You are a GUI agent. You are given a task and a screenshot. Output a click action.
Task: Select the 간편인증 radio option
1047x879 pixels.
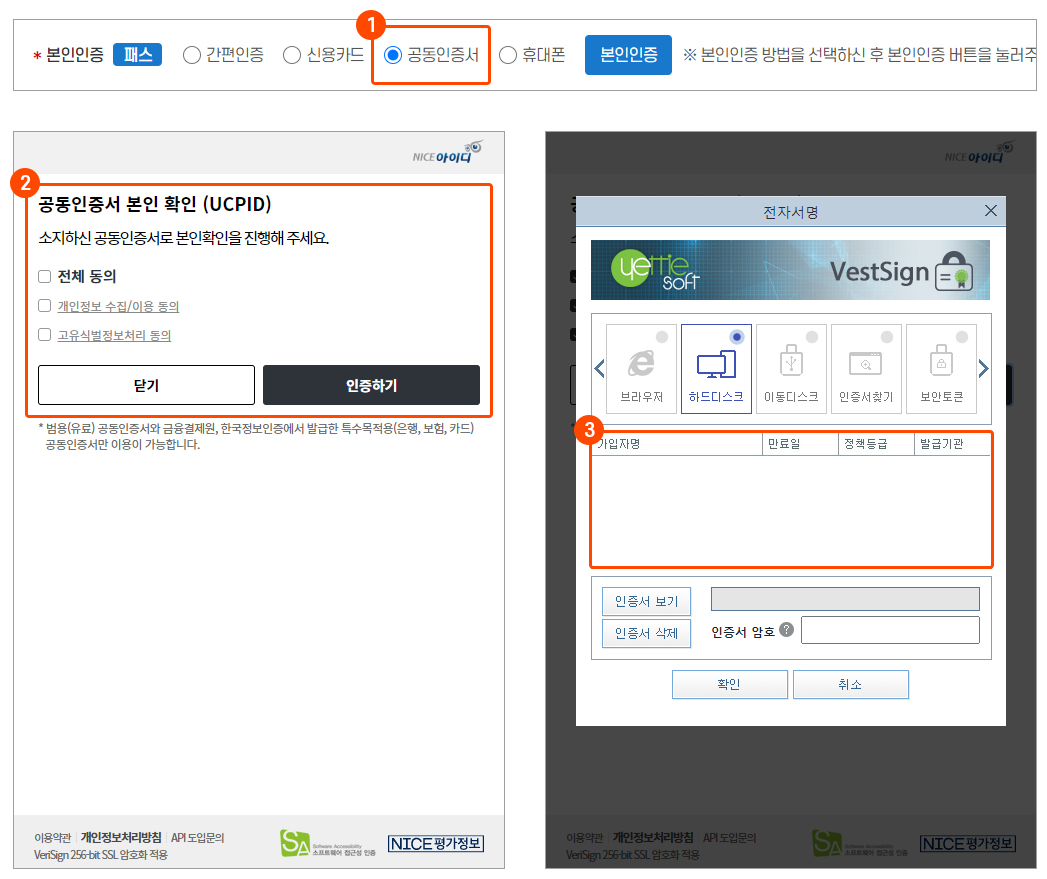click(192, 55)
